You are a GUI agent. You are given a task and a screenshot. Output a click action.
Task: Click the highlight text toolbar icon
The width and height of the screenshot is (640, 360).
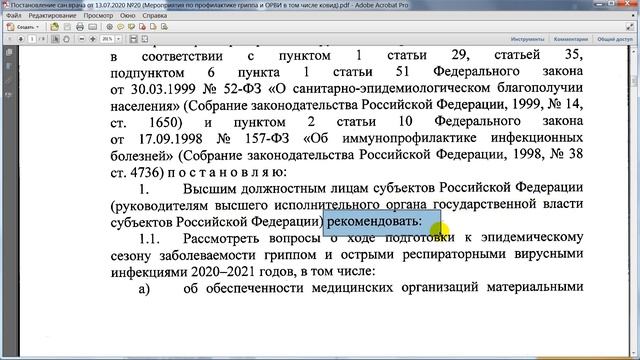coord(131,27)
